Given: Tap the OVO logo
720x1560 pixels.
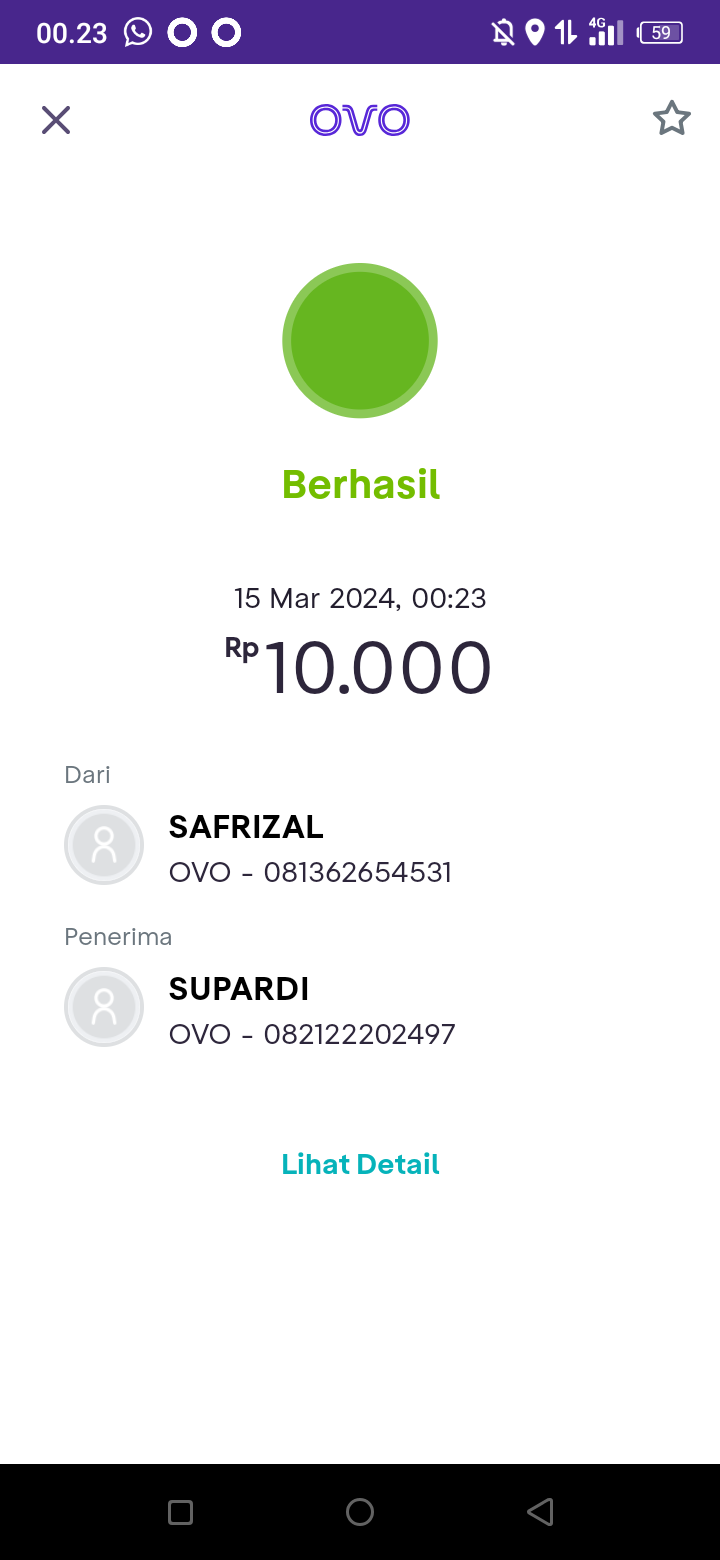Looking at the screenshot, I should pyautogui.click(x=360, y=120).
